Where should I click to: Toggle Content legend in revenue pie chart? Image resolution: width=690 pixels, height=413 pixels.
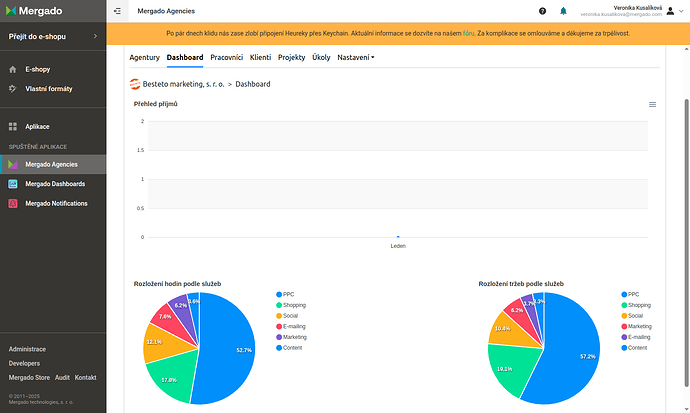pos(634,348)
